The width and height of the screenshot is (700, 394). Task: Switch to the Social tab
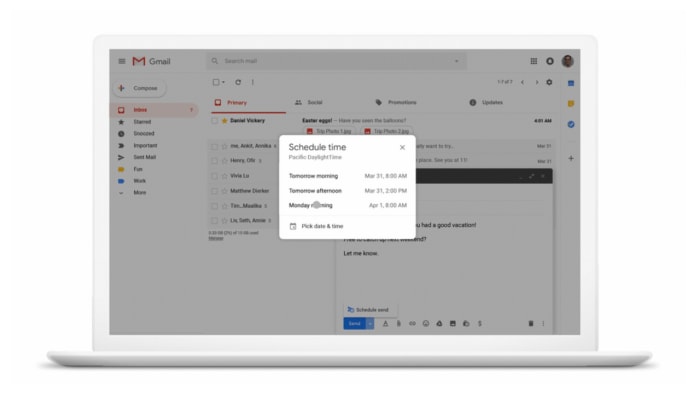(x=308, y=103)
